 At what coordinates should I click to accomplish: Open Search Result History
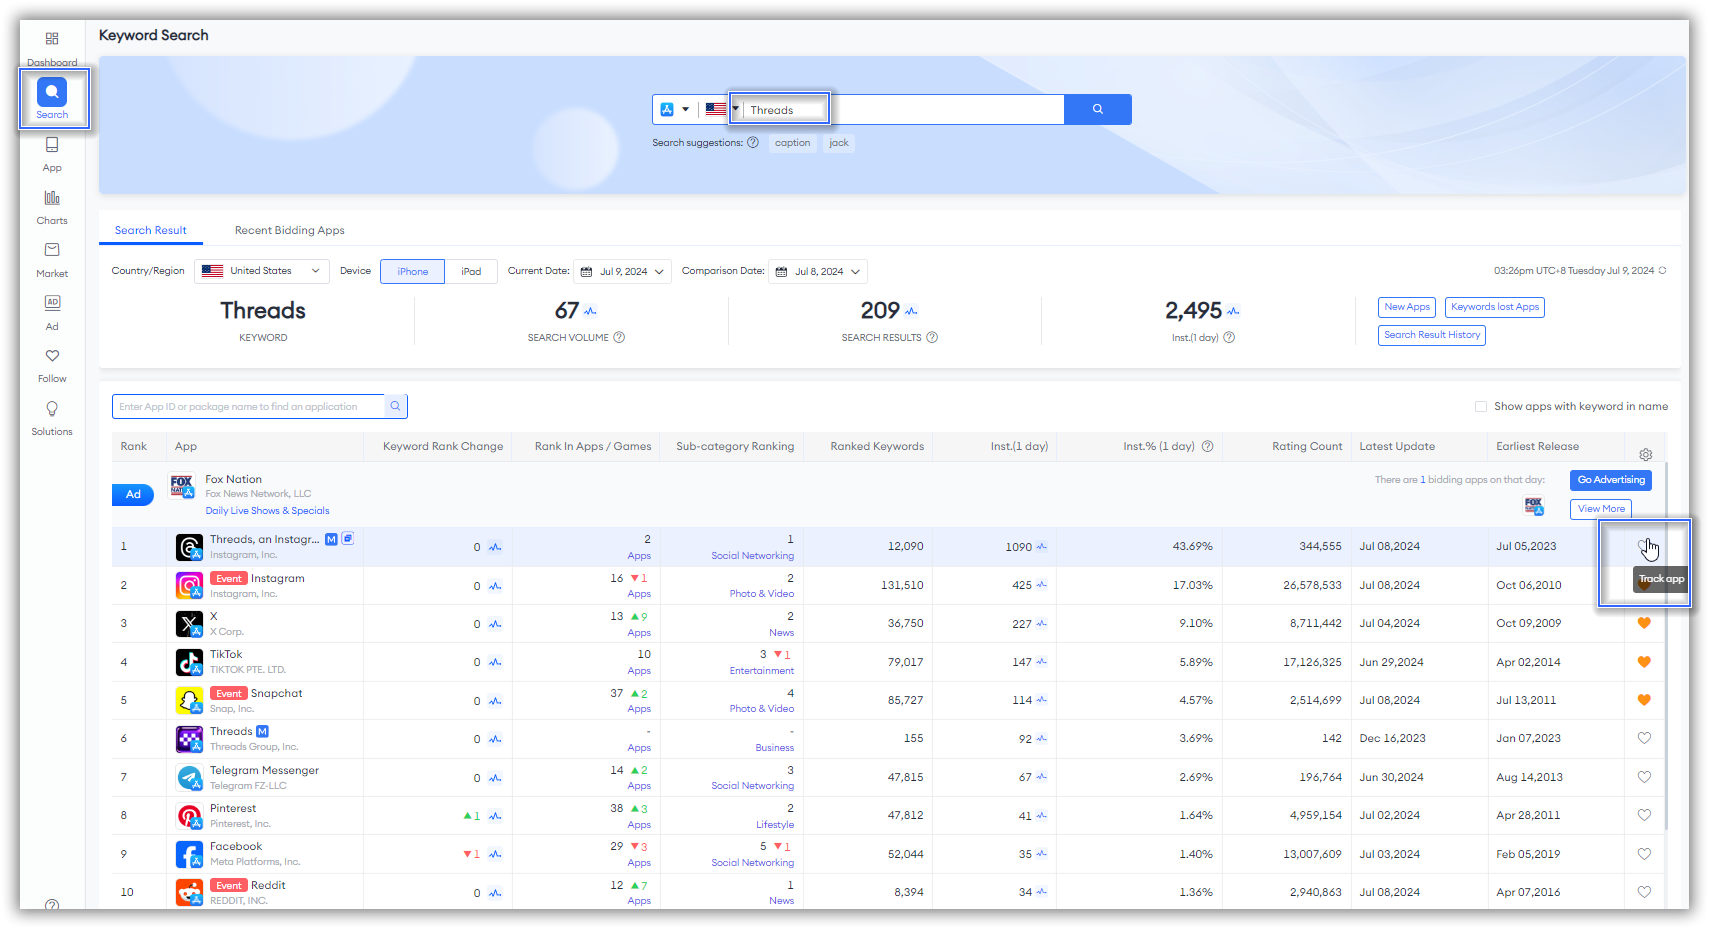(1432, 335)
